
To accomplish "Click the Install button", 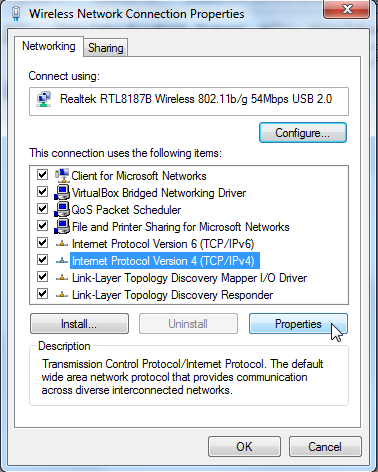I will pyautogui.click(x=79, y=324).
